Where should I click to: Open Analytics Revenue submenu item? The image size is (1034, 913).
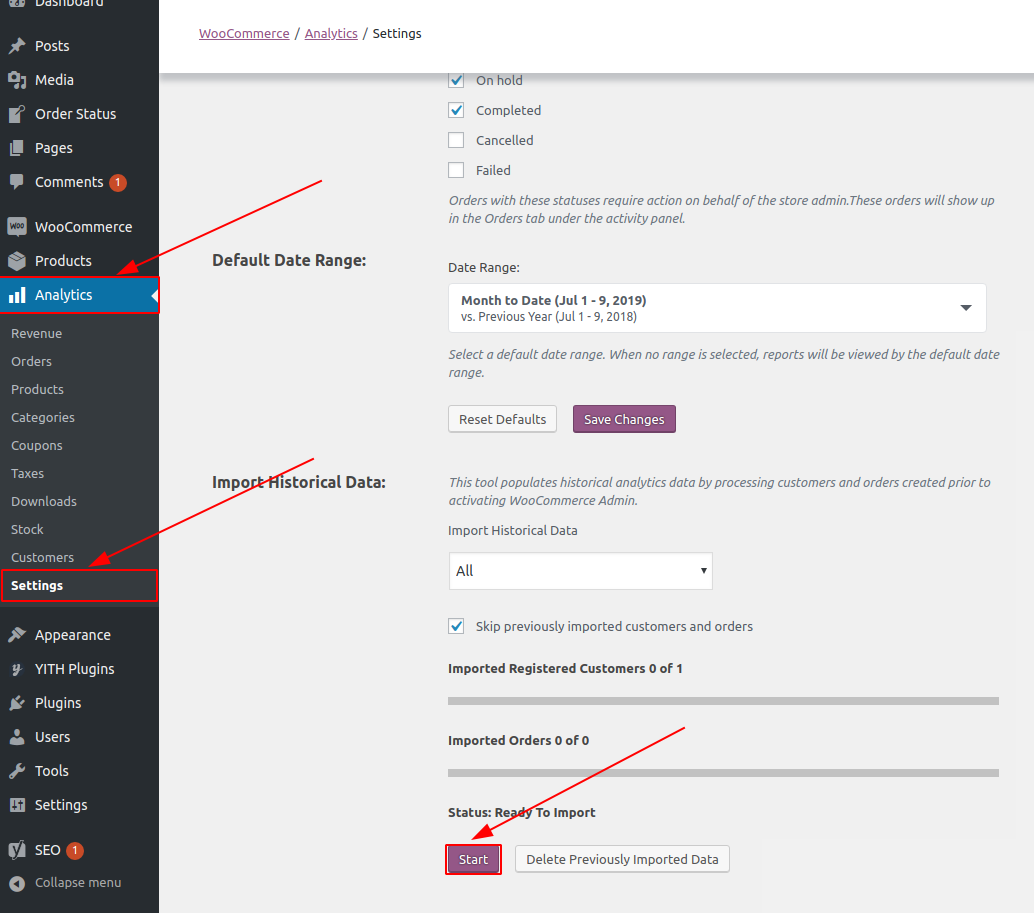click(36, 334)
